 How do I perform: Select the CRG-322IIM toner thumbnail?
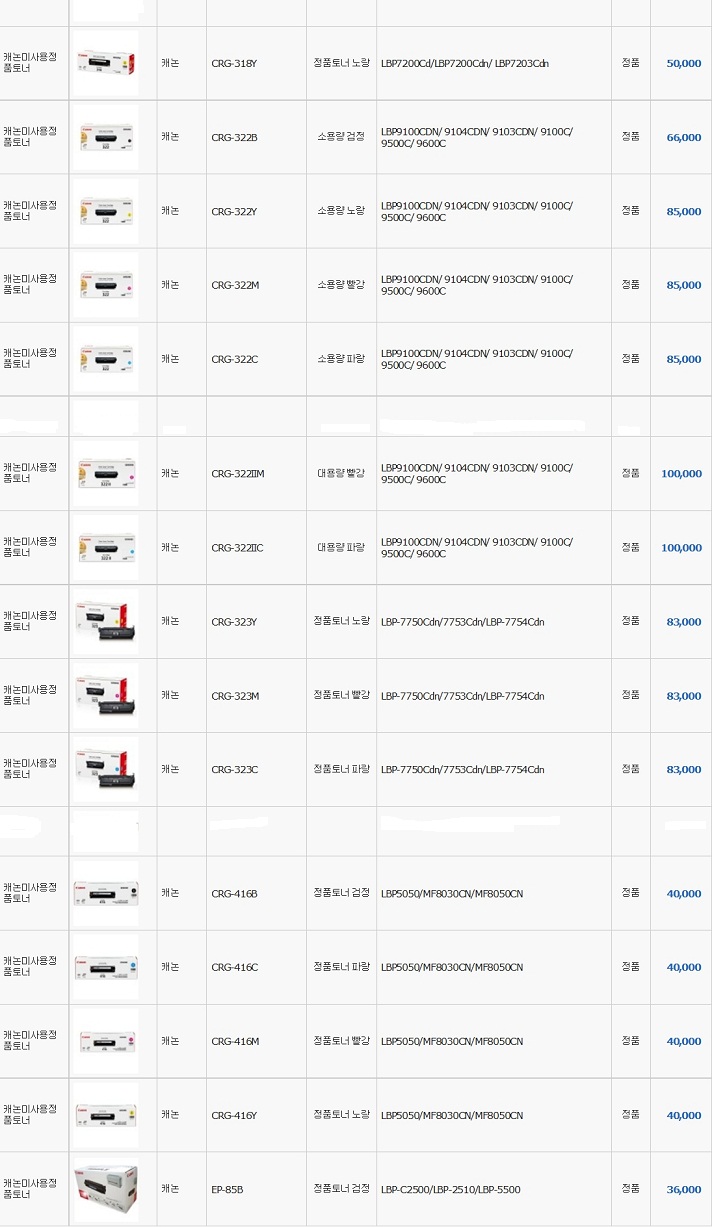click(x=106, y=473)
